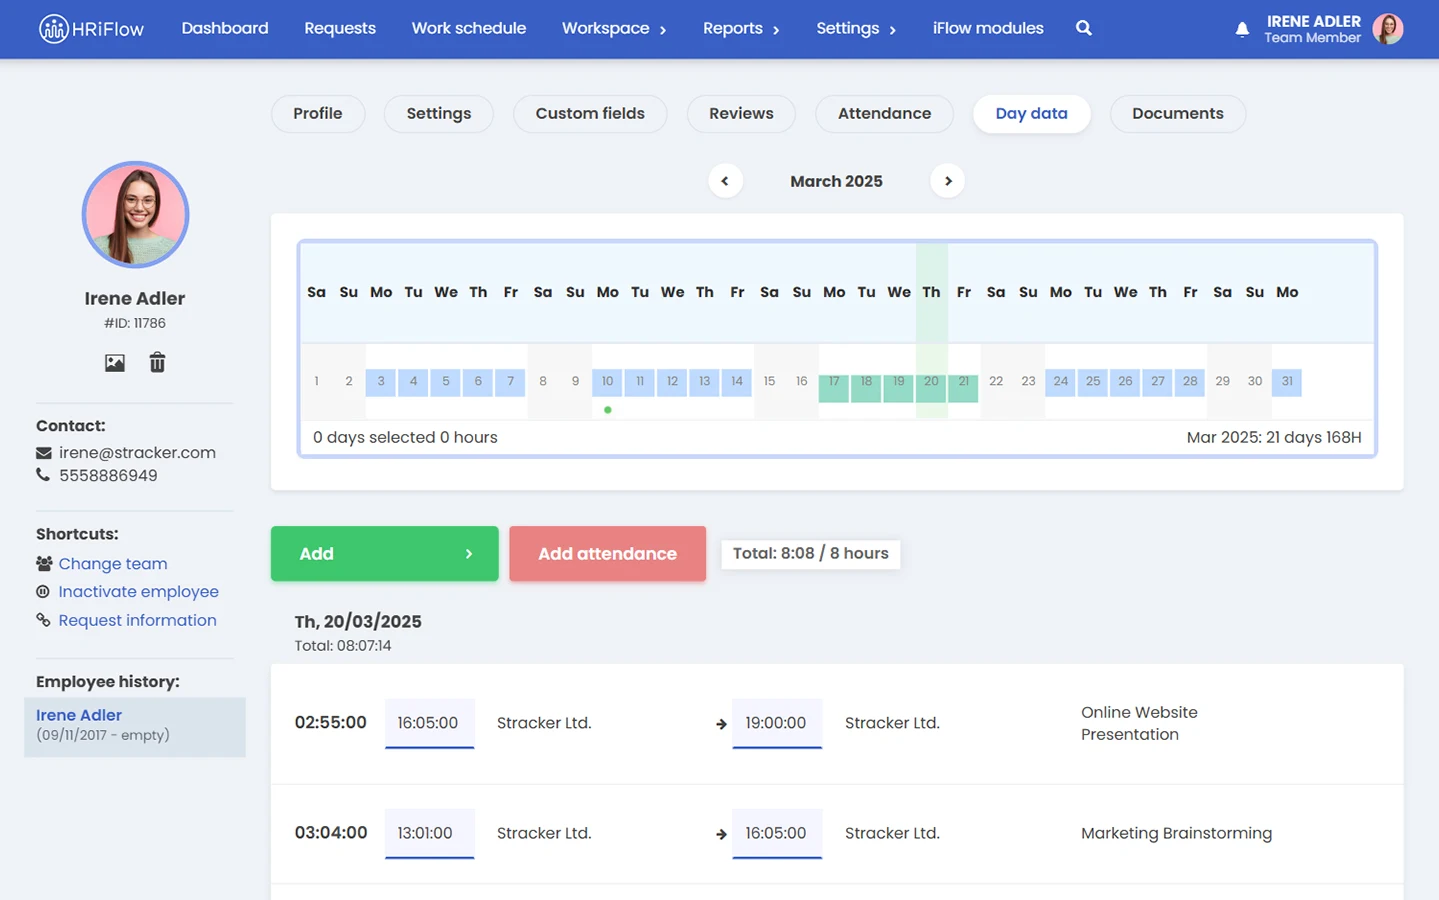Click the green Add button
Image resolution: width=1439 pixels, height=900 pixels.
point(384,554)
